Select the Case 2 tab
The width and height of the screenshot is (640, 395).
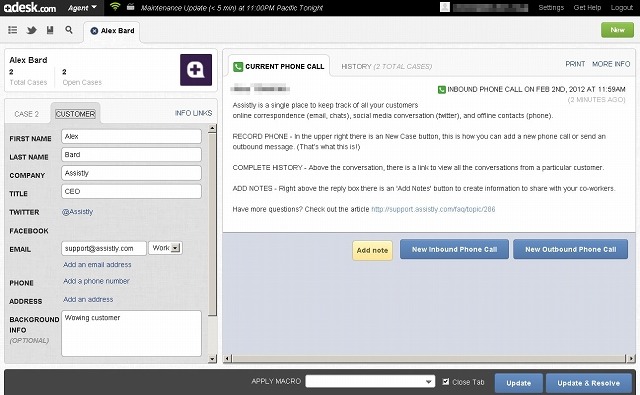pyautogui.click(x=27, y=114)
